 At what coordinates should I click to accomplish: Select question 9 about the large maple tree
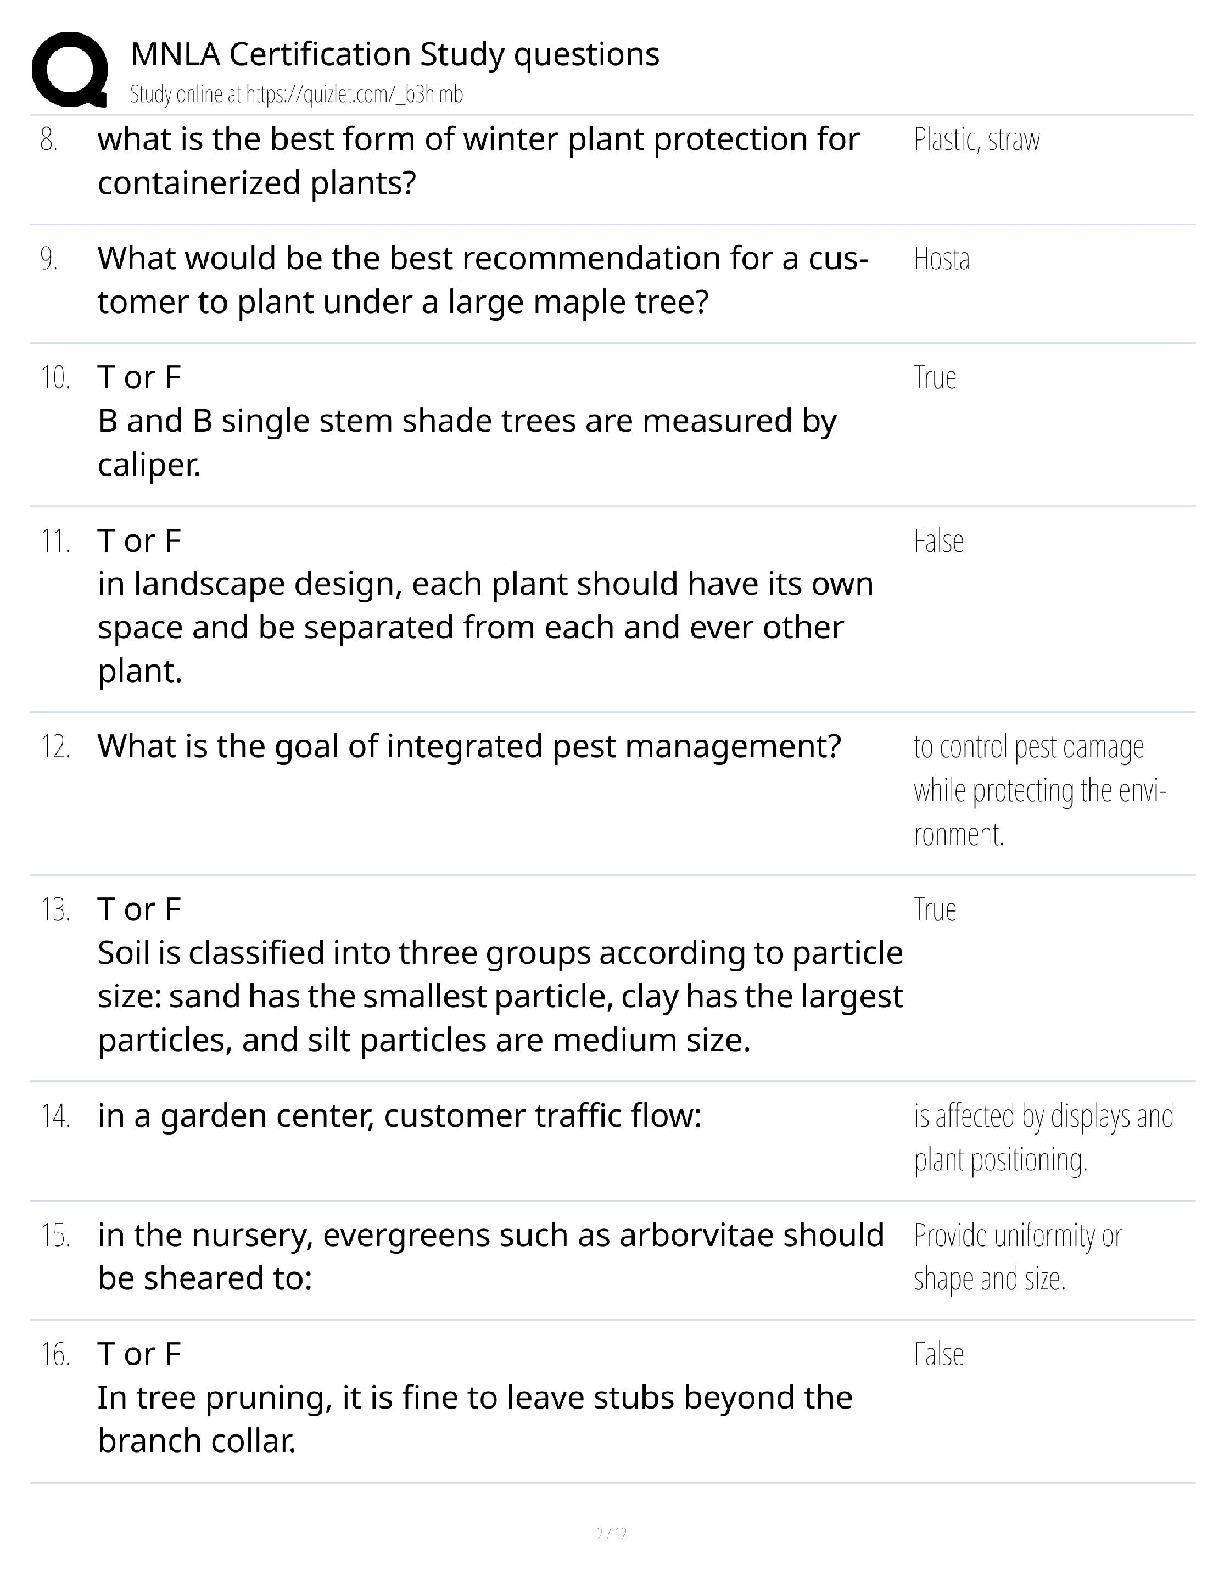coord(483,279)
